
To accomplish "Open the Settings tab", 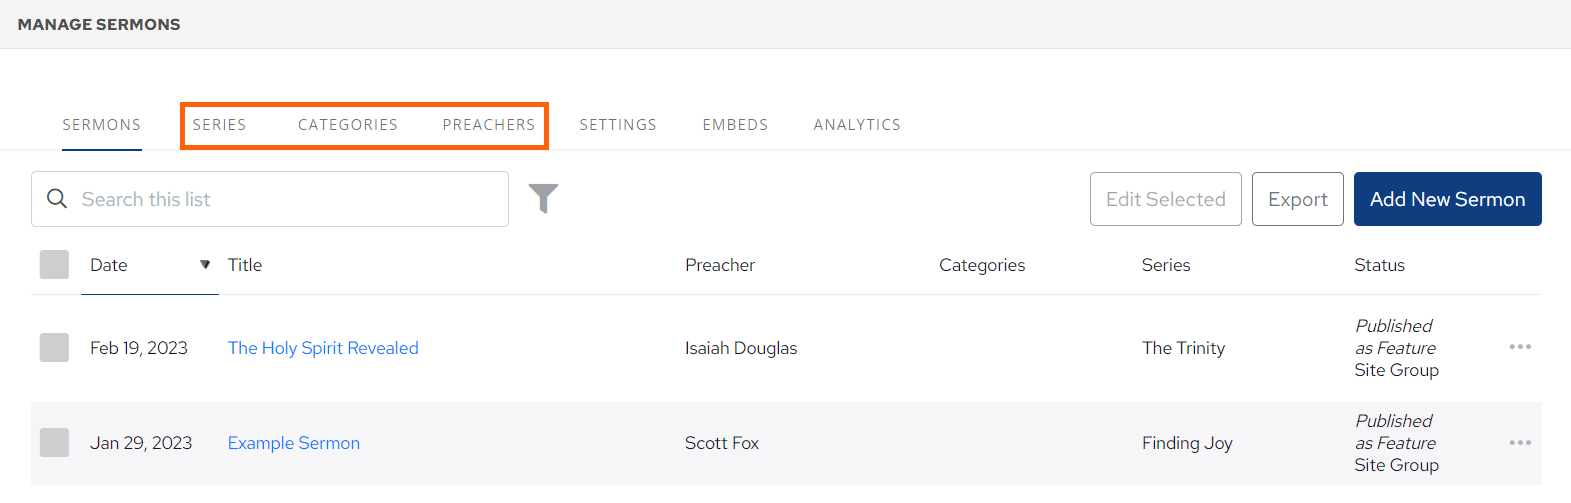I will coord(618,125).
